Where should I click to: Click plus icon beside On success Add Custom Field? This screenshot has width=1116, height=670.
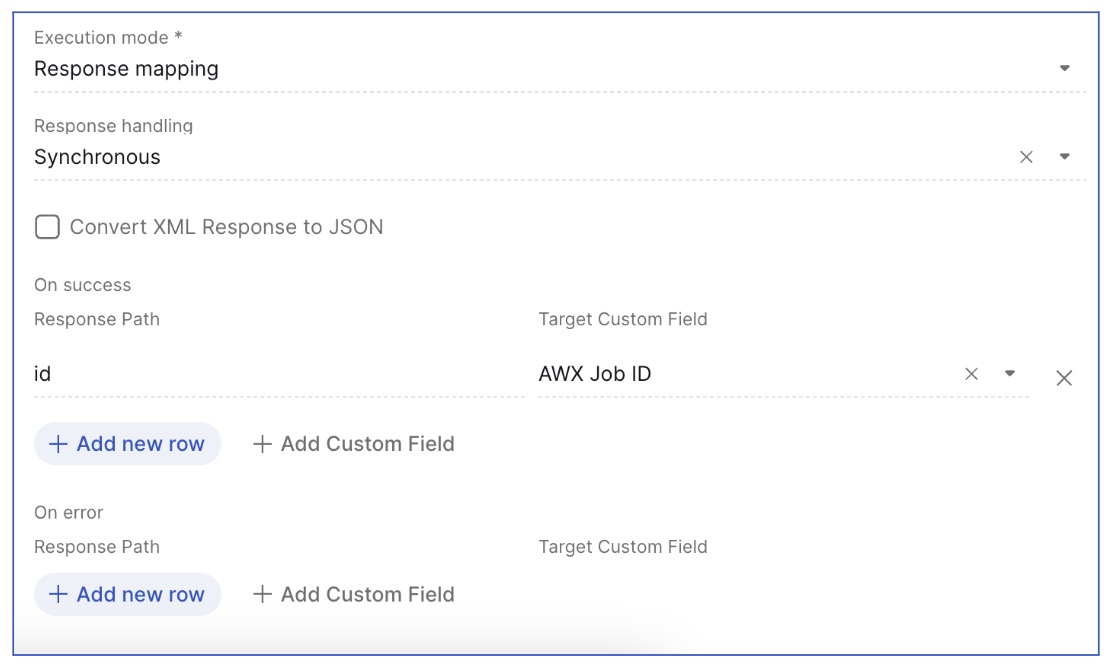pyautogui.click(x=263, y=444)
